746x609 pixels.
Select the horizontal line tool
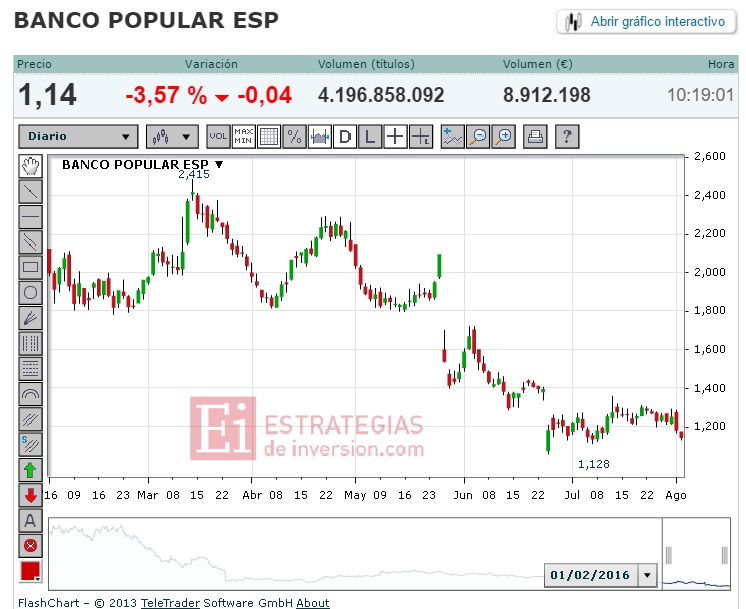[30, 217]
